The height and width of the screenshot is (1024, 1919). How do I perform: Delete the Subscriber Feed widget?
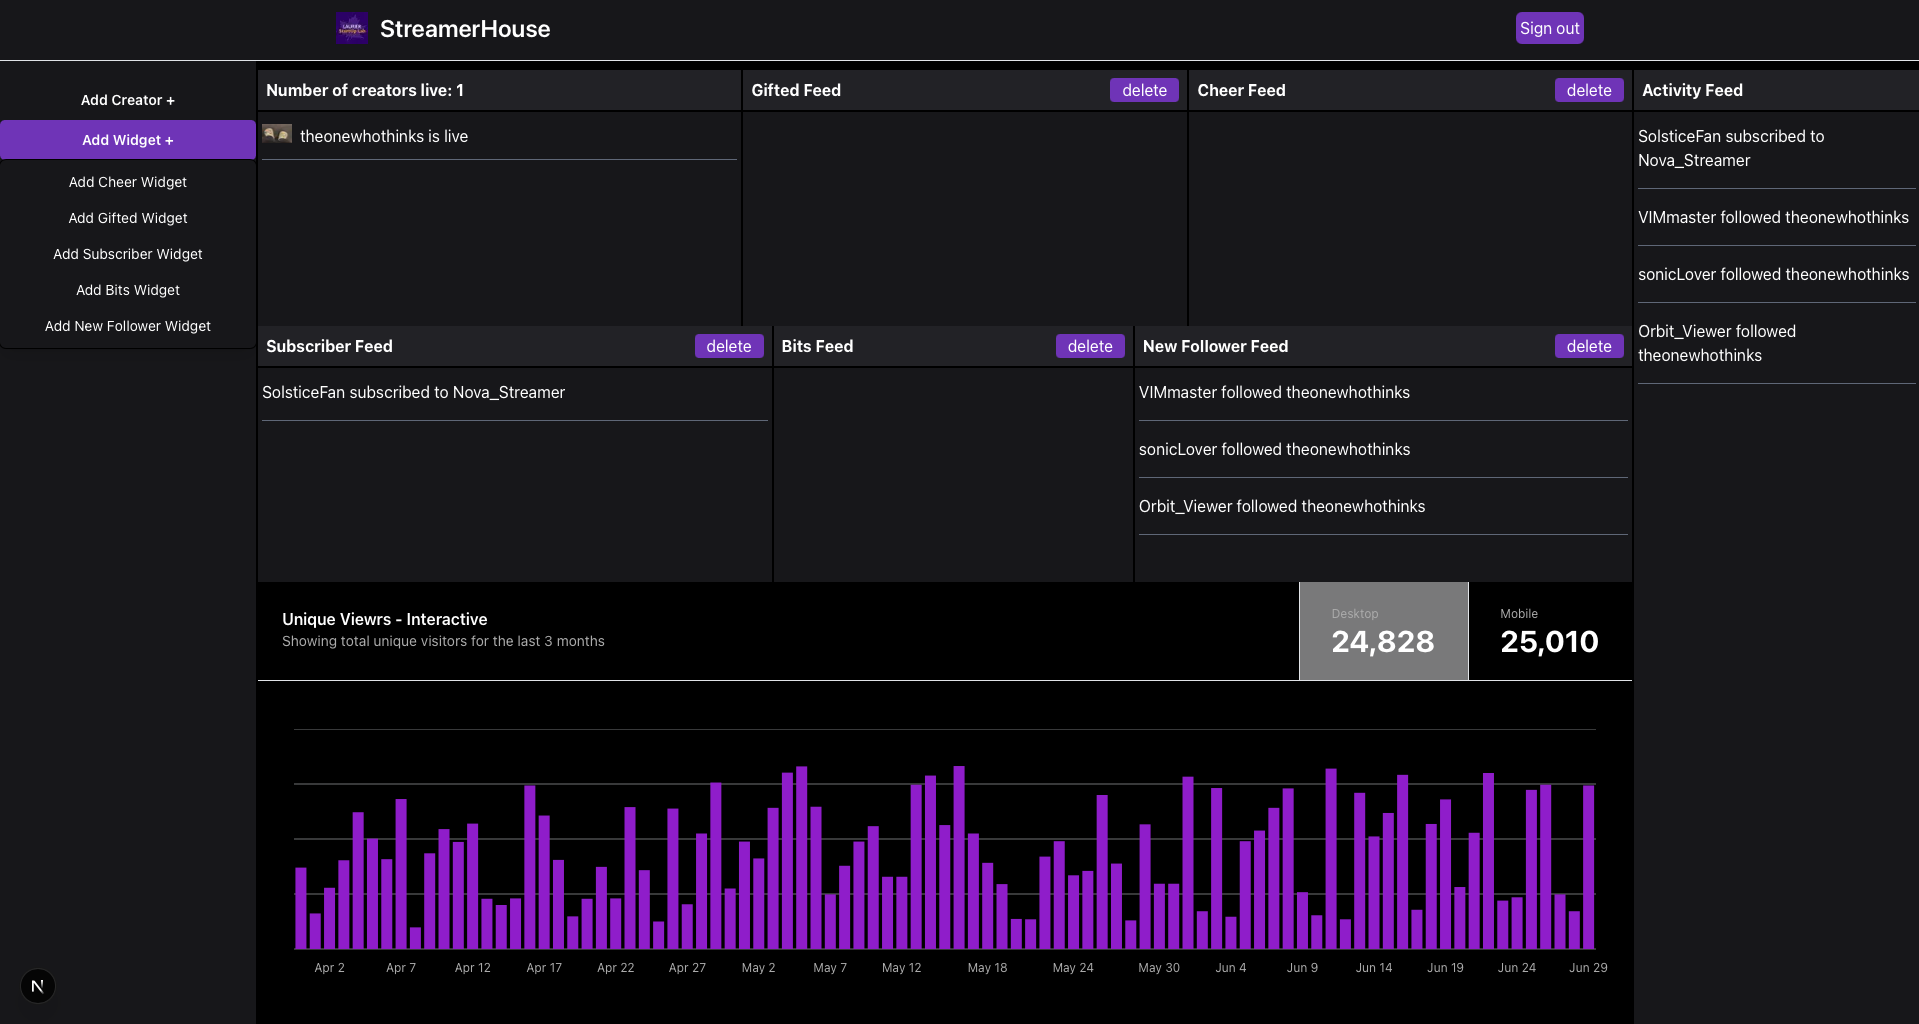(x=729, y=346)
